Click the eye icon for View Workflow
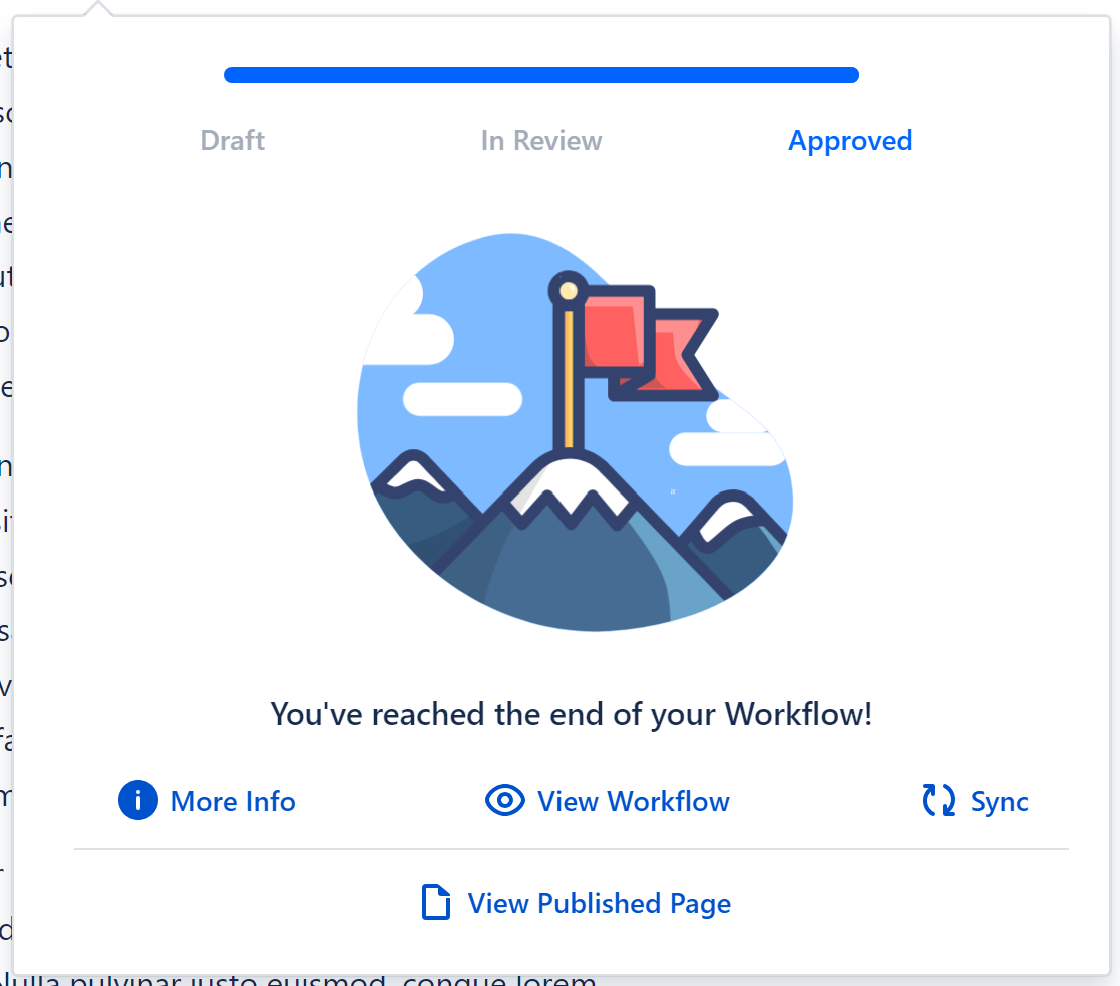Screen dimensions: 1120x986 [505, 800]
